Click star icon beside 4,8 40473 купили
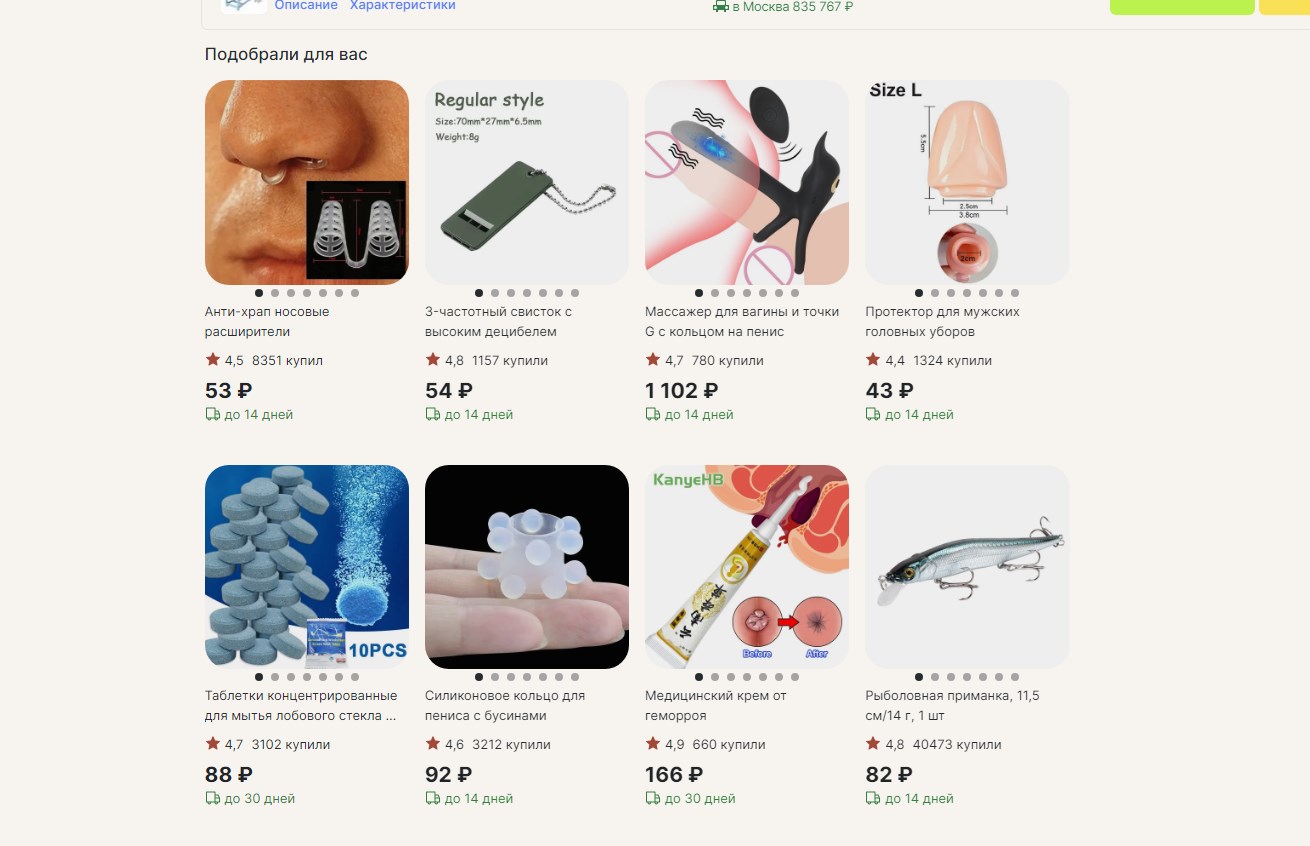1310x846 pixels. point(873,743)
